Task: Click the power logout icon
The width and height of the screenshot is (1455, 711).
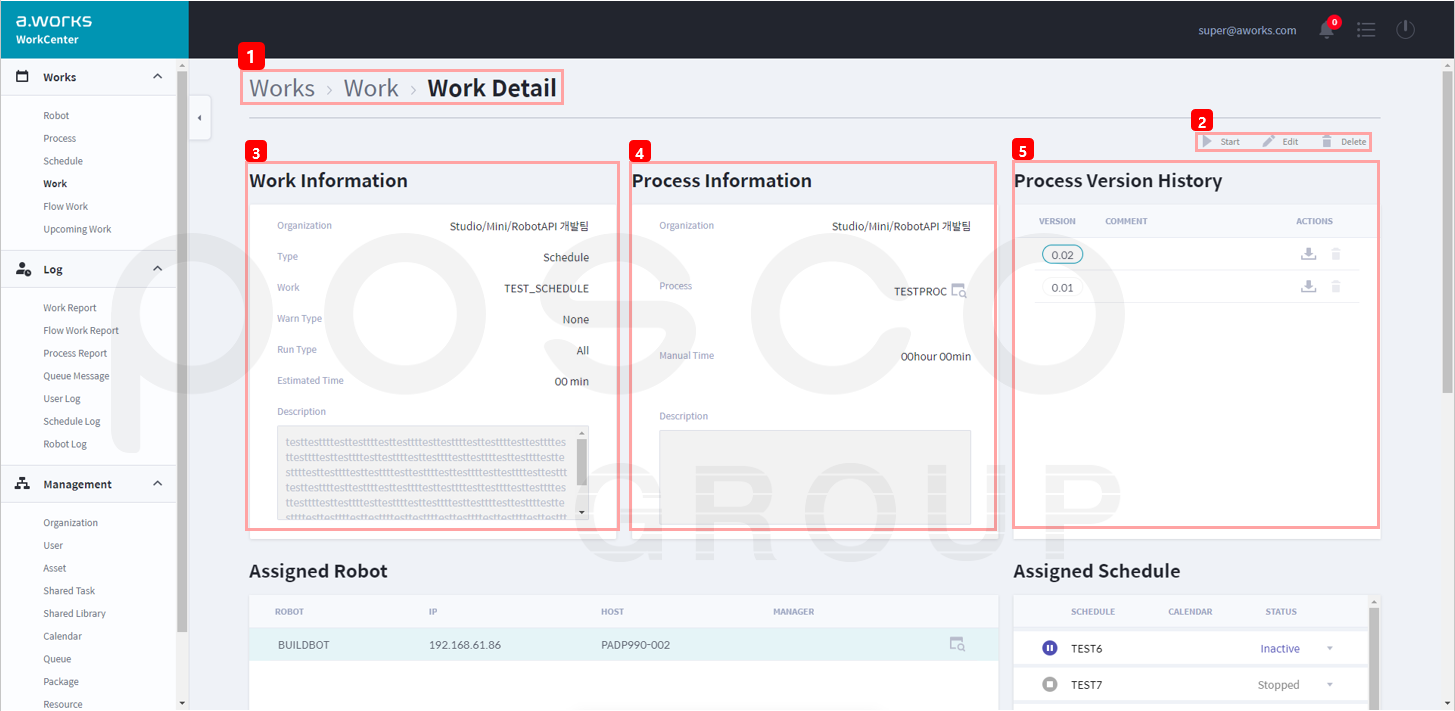Action: (1405, 29)
